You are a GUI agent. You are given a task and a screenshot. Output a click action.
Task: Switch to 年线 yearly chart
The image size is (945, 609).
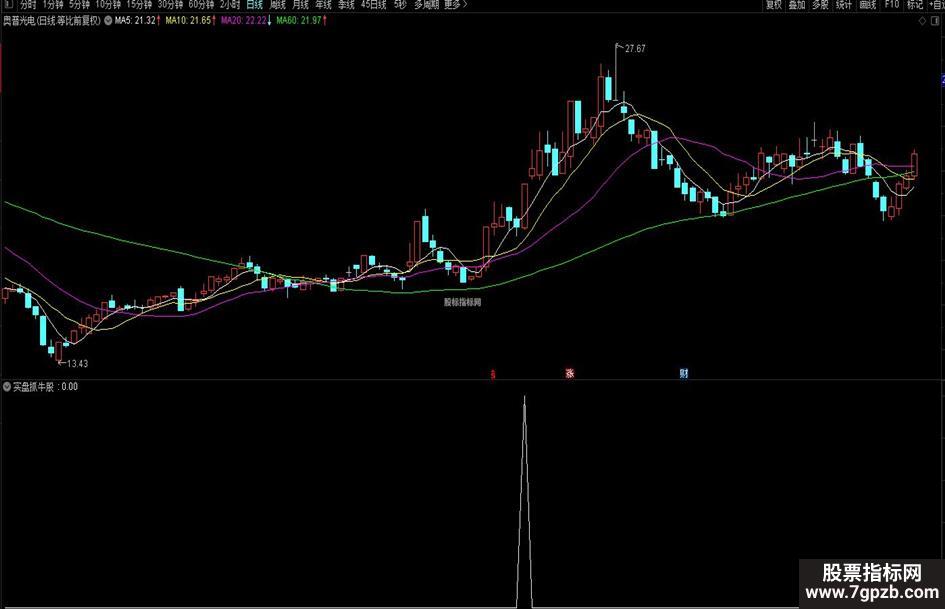coord(324,4)
